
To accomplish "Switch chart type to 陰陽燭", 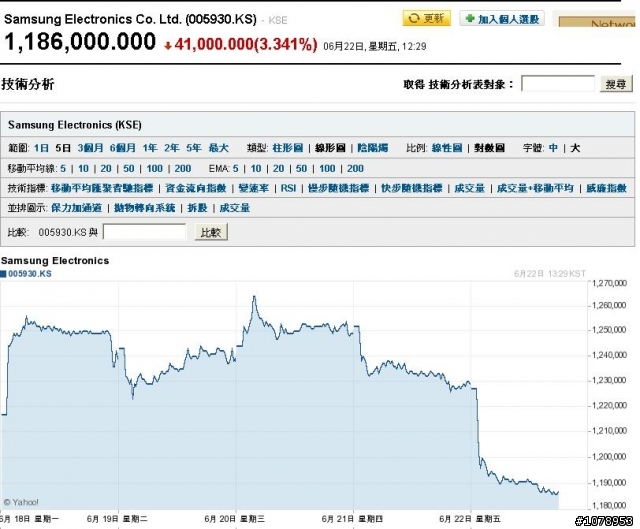I will [x=373, y=148].
